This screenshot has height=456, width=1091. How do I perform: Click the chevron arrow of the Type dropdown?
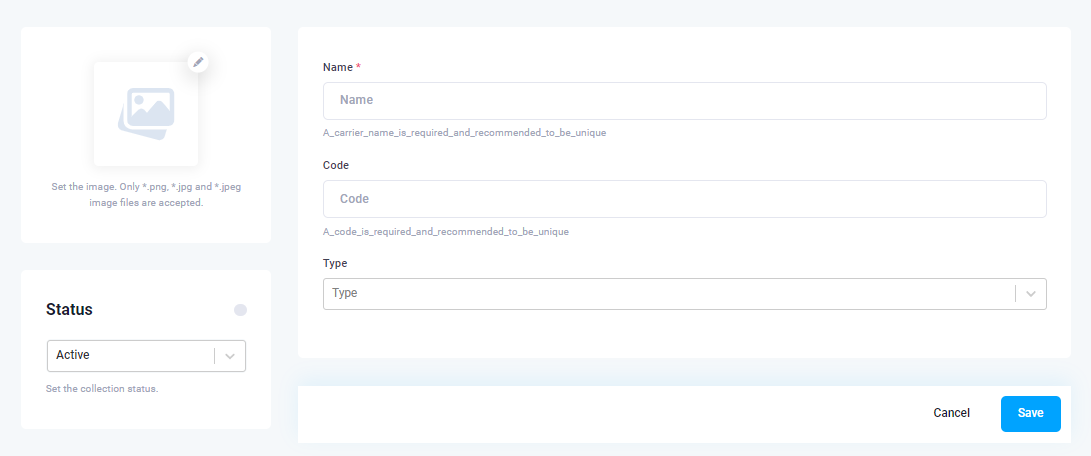click(1031, 294)
